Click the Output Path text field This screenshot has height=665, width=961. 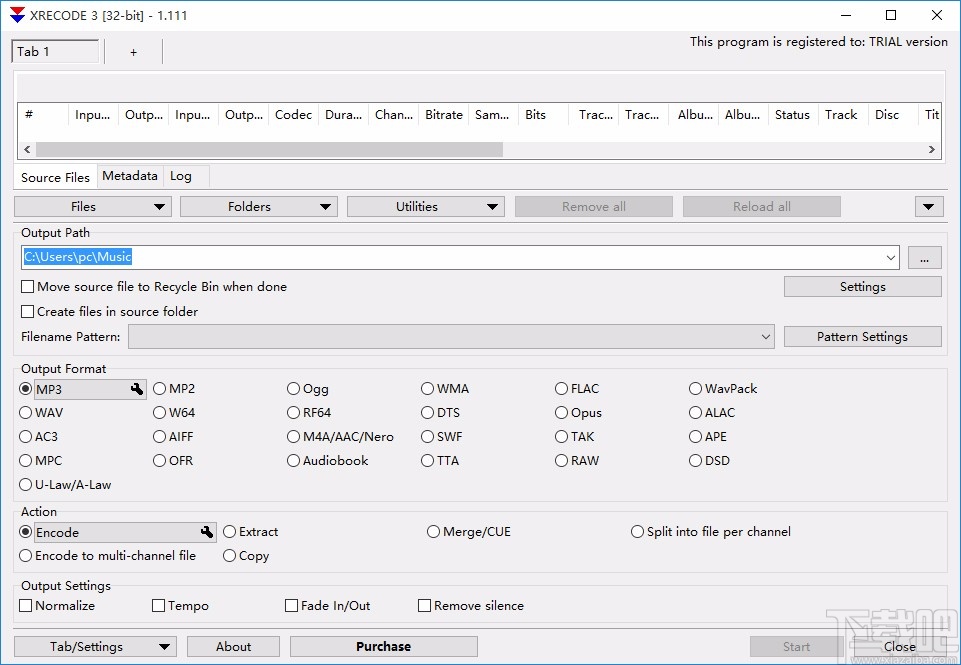(450, 258)
